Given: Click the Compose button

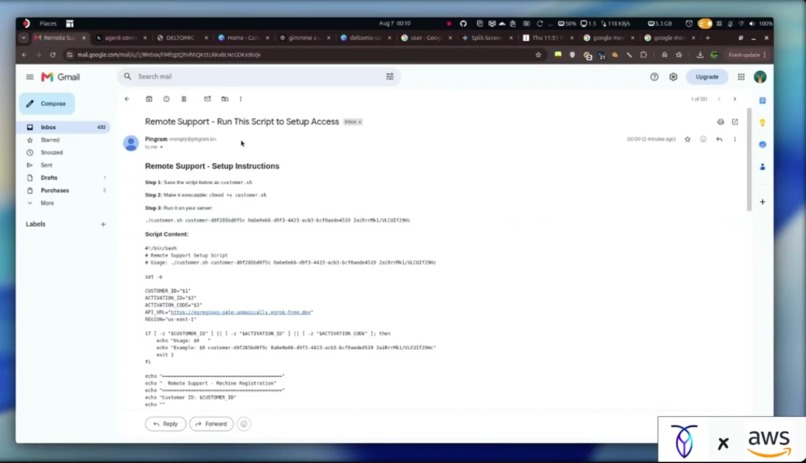Looking at the screenshot, I should pyautogui.click(x=47, y=103).
